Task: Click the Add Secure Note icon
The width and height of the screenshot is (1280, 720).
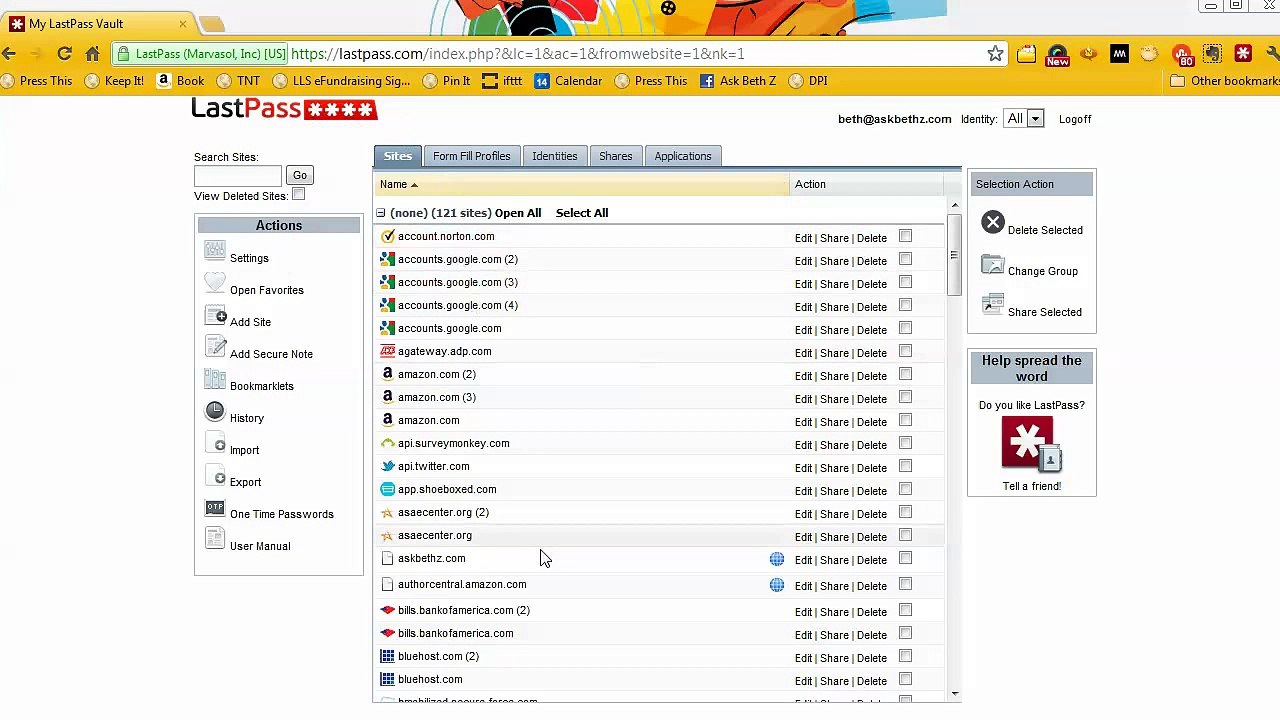Action: 215,347
